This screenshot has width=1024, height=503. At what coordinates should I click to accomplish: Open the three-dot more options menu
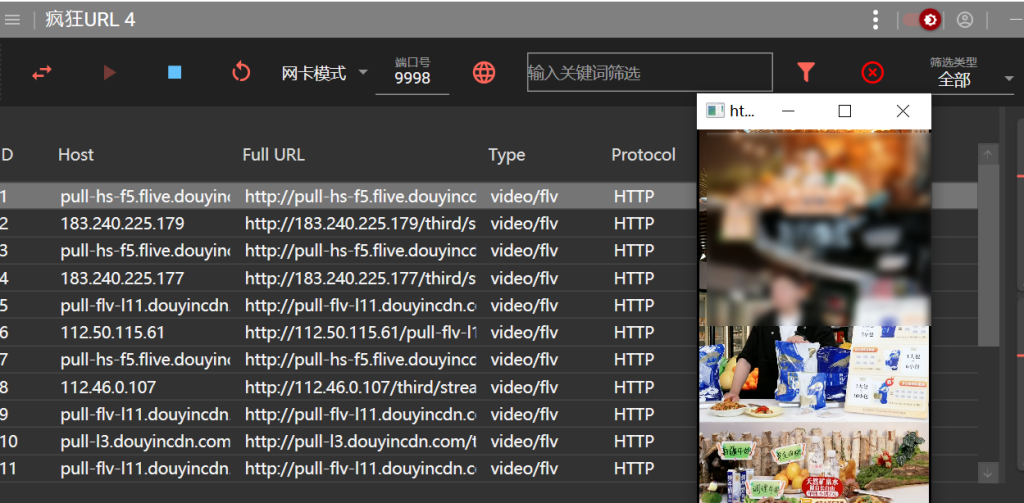[876, 20]
